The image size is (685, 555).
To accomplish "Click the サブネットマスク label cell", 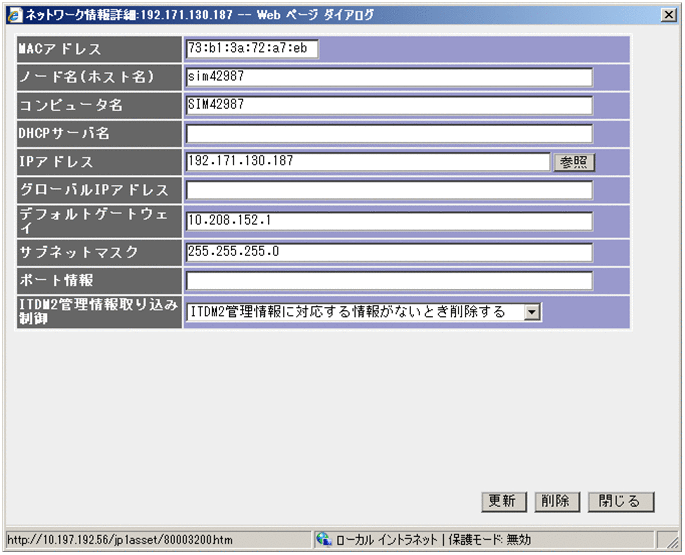I will [99, 253].
